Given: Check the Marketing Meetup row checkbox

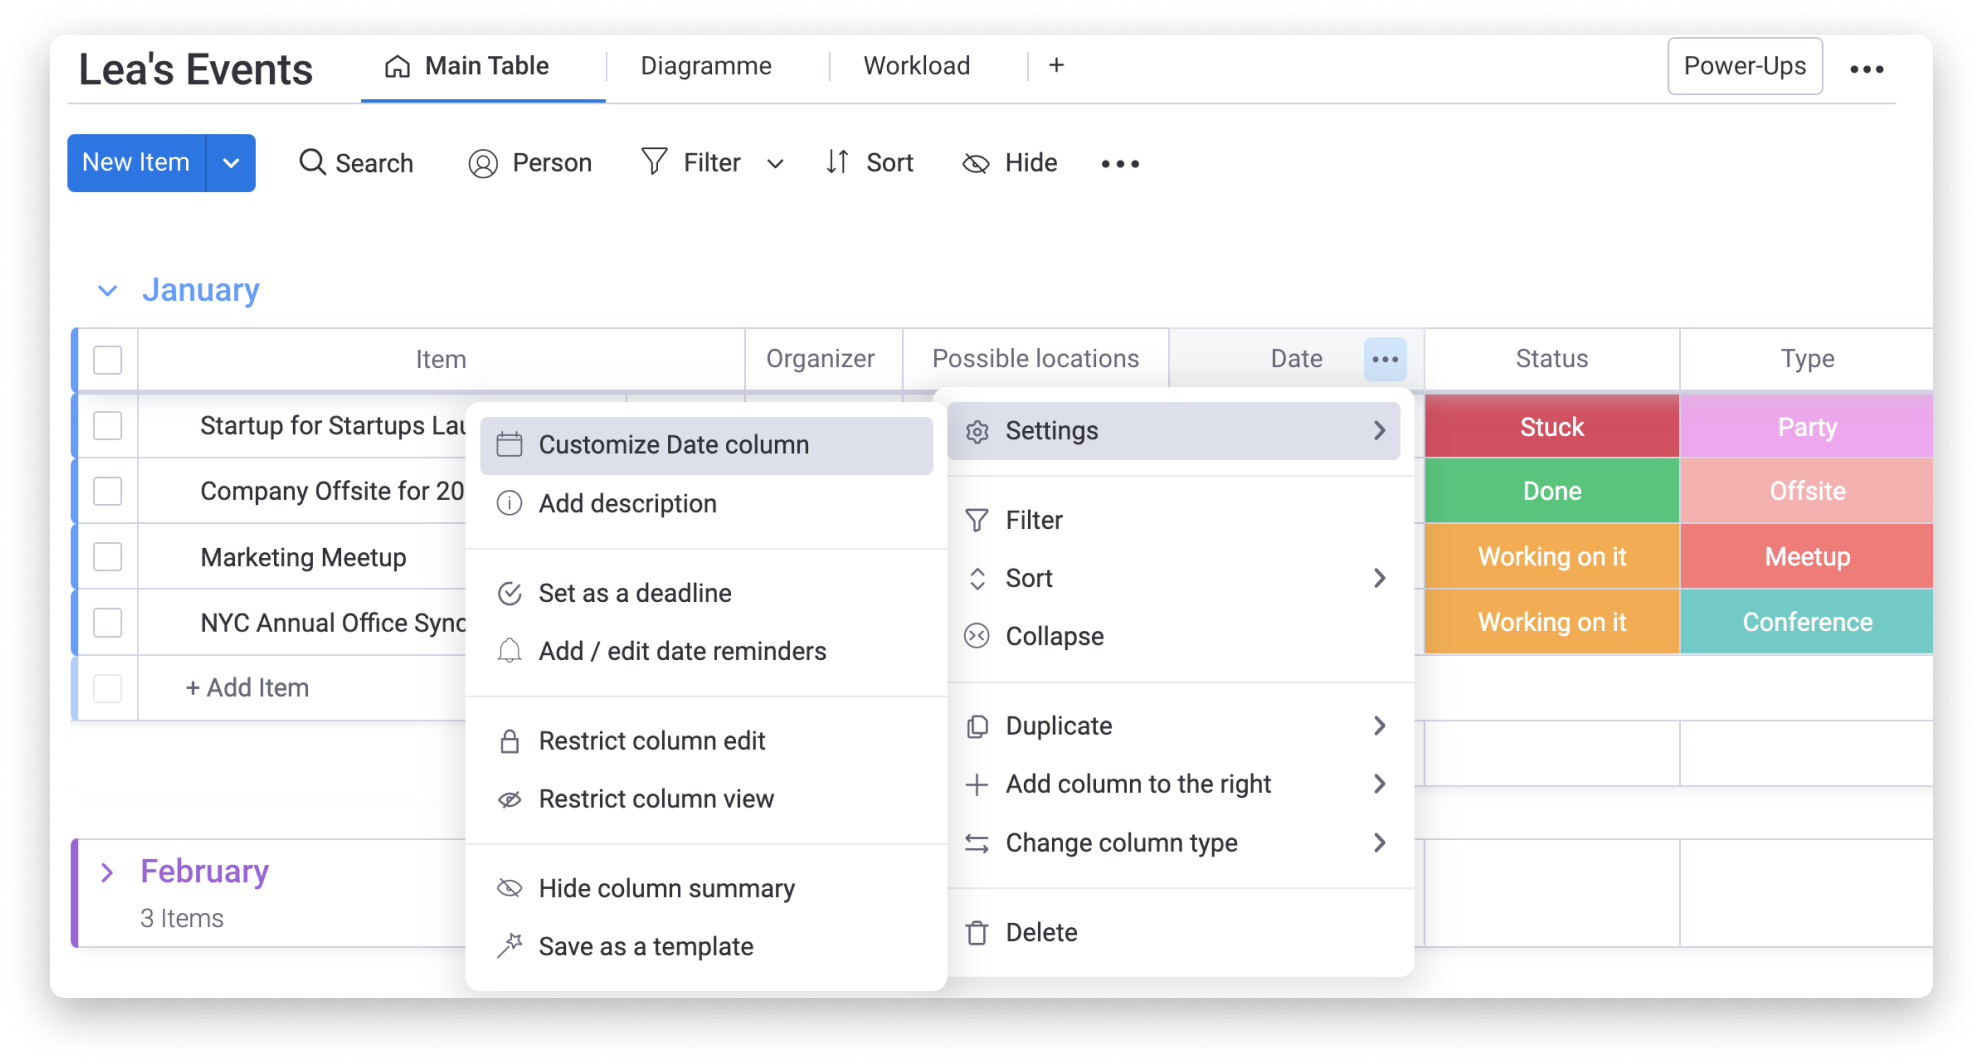Looking at the screenshot, I should (107, 556).
